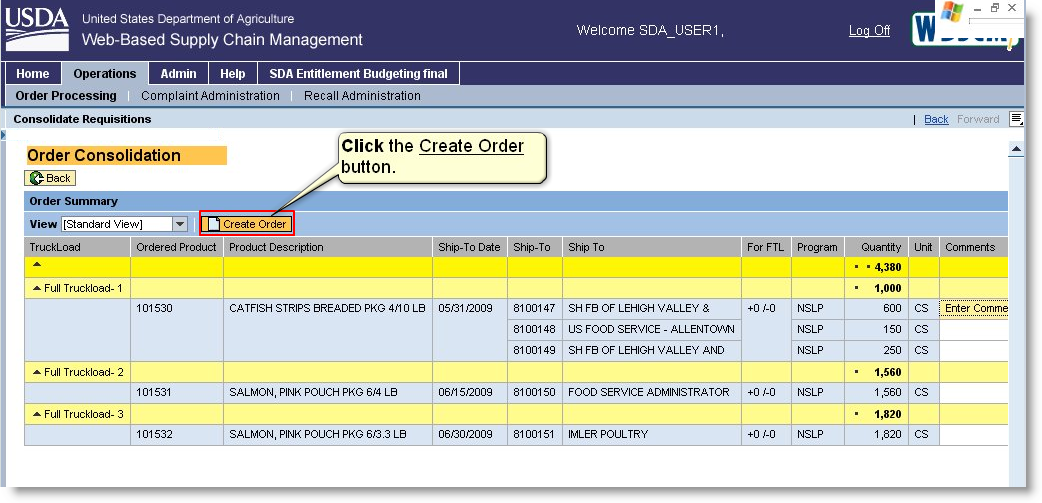The image size is (1042, 503).
Task: Click the restore window icon at top right
Action: click(x=995, y=8)
